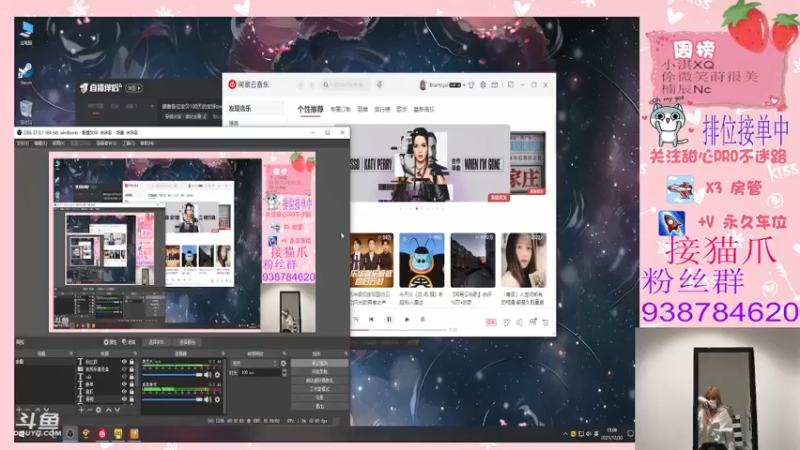The width and height of the screenshot is (800, 450).
Task: Toggle visibility of 周榜 source
Action: coord(124,398)
